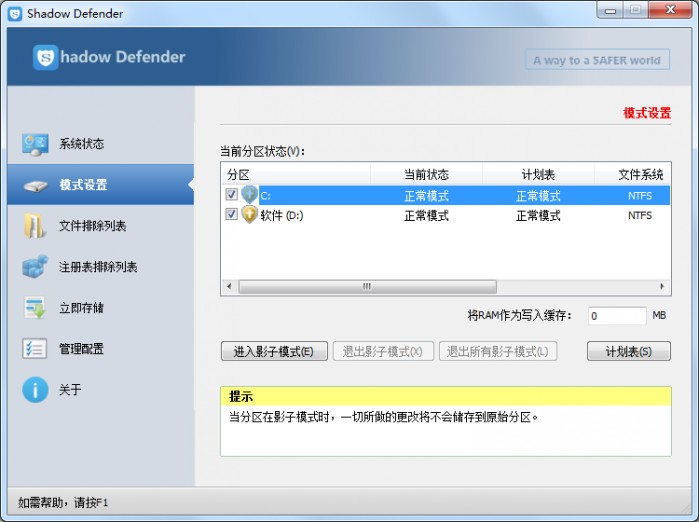Click the 文件排除列表 folder icon
This screenshot has height=522, width=699.
coord(34,226)
